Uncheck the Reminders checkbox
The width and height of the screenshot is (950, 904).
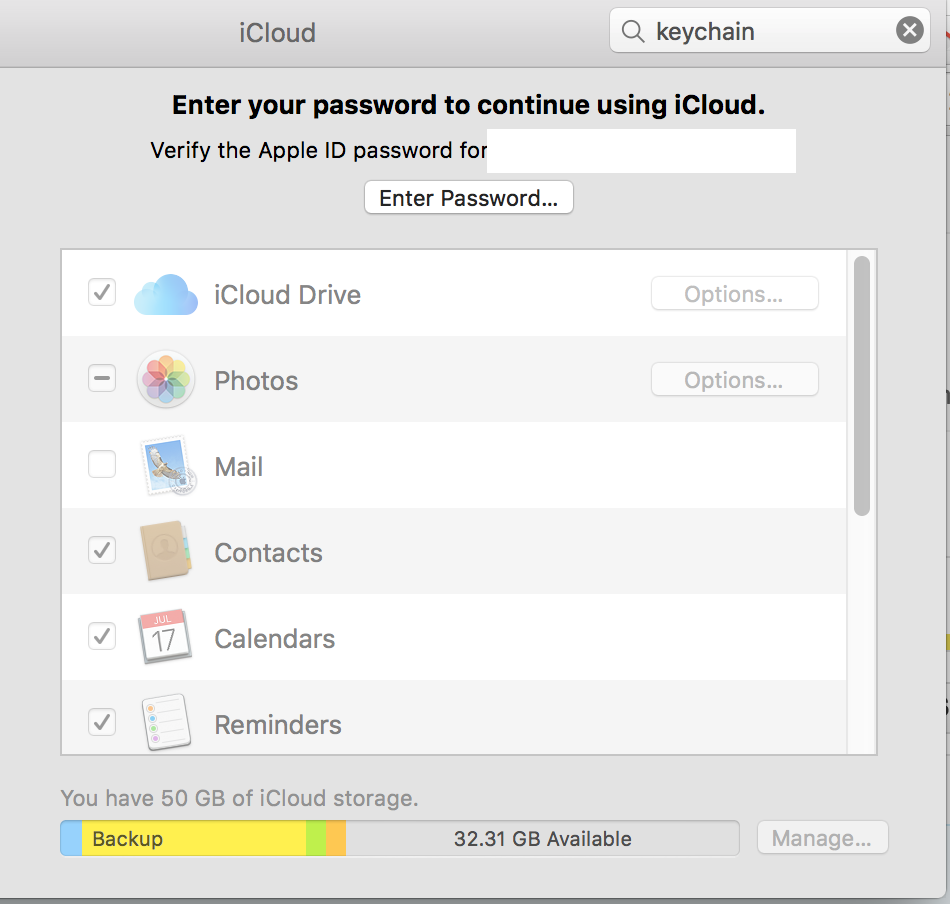[x=102, y=722]
